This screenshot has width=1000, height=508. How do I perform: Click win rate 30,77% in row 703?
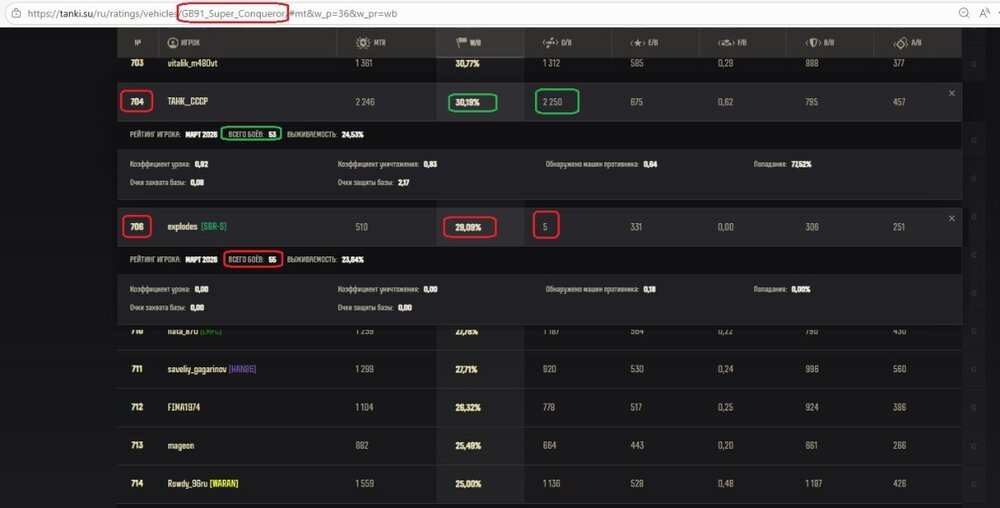[x=467, y=64]
